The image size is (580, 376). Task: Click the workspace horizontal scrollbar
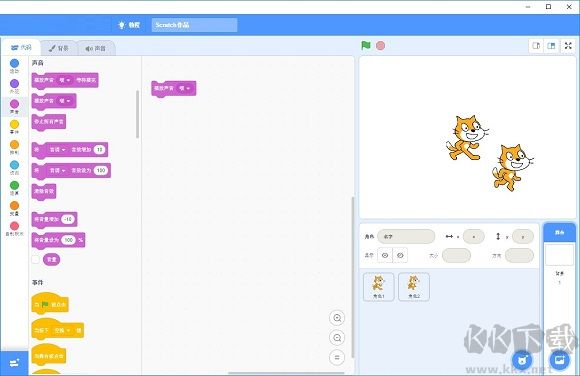coord(286,373)
